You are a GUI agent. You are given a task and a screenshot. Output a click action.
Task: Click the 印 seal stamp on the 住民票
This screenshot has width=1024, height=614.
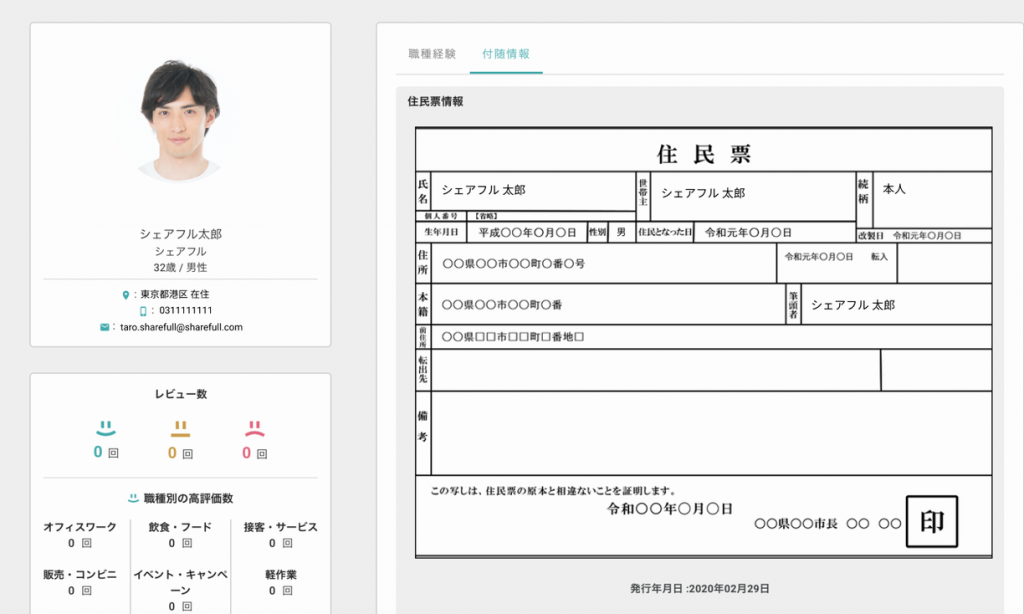932,521
